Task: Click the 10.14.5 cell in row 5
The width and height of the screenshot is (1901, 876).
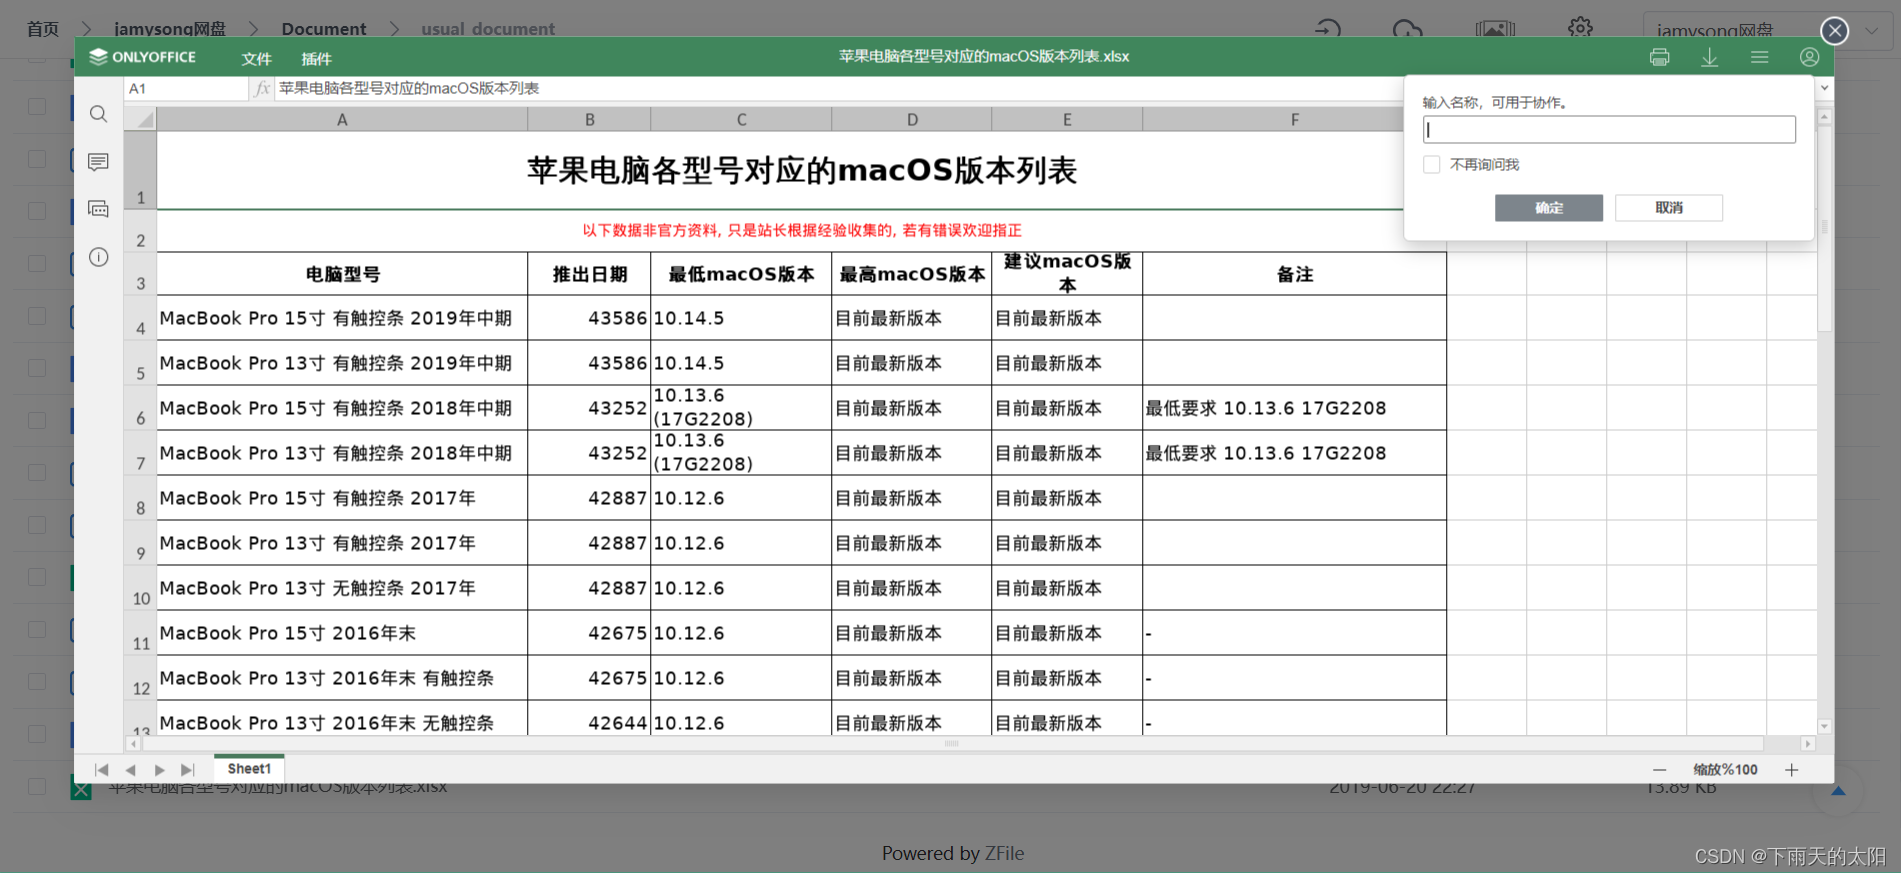Action: click(741, 363)
